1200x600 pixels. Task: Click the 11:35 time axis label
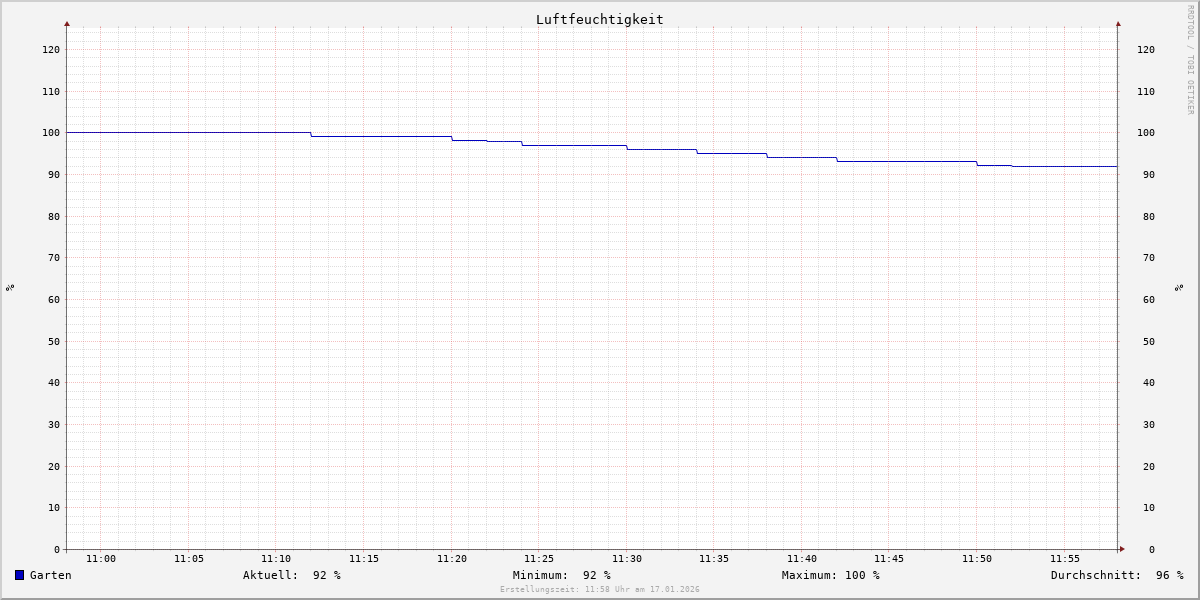(714, 559)
